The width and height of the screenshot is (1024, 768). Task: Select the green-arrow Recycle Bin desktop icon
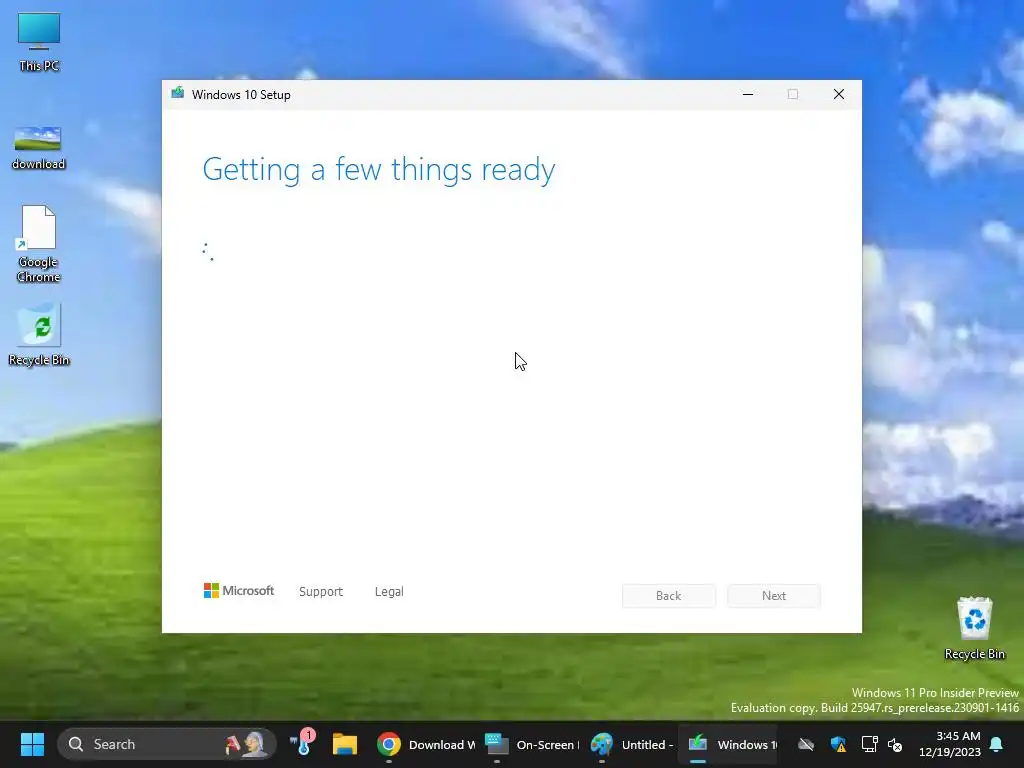[x=39, y=334]
